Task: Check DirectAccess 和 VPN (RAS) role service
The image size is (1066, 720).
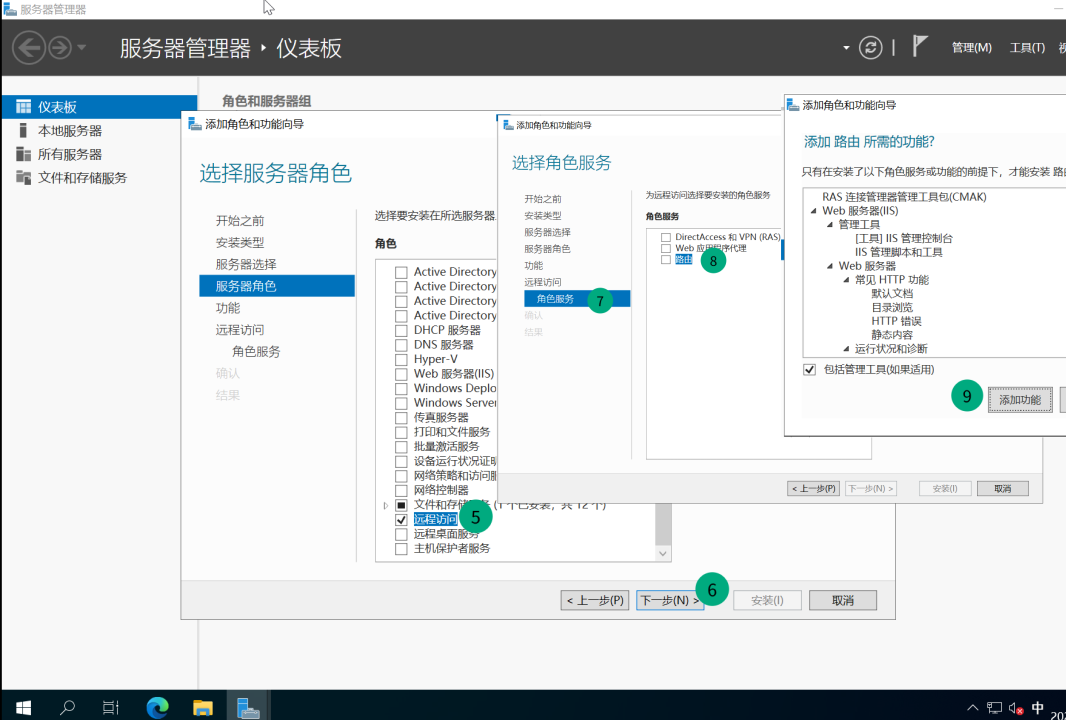Action: click(x=666, y=237)
